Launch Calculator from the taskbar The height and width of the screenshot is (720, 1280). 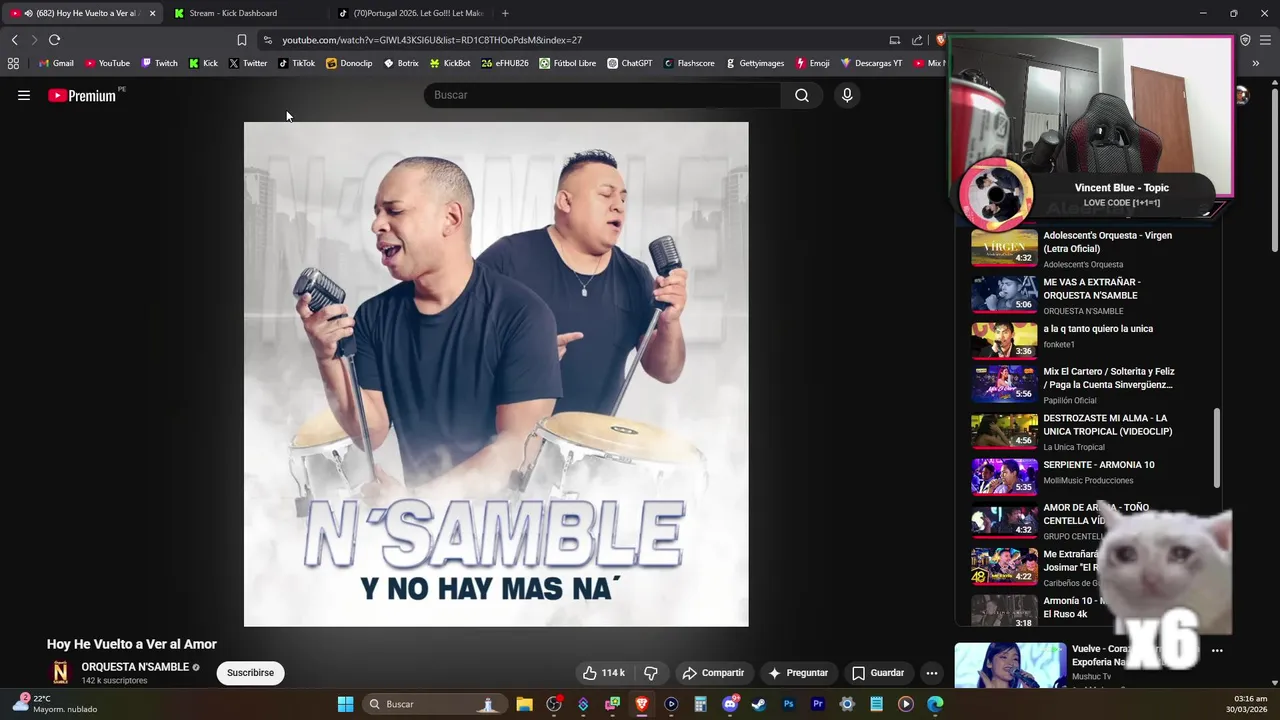pos(700,704)
